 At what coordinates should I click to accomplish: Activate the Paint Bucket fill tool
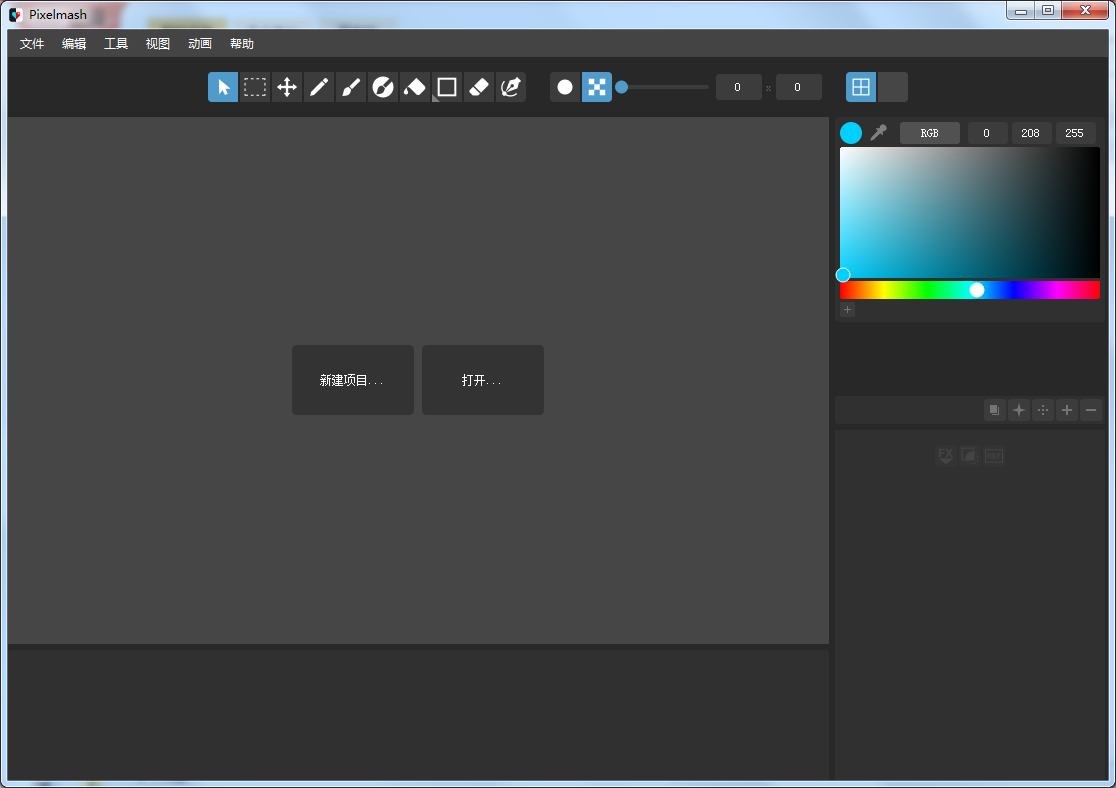415,87
